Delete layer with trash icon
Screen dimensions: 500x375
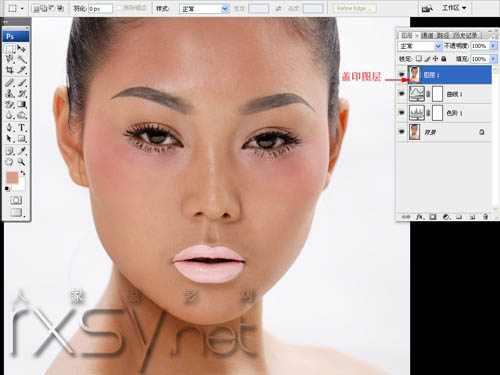[485, 217]
